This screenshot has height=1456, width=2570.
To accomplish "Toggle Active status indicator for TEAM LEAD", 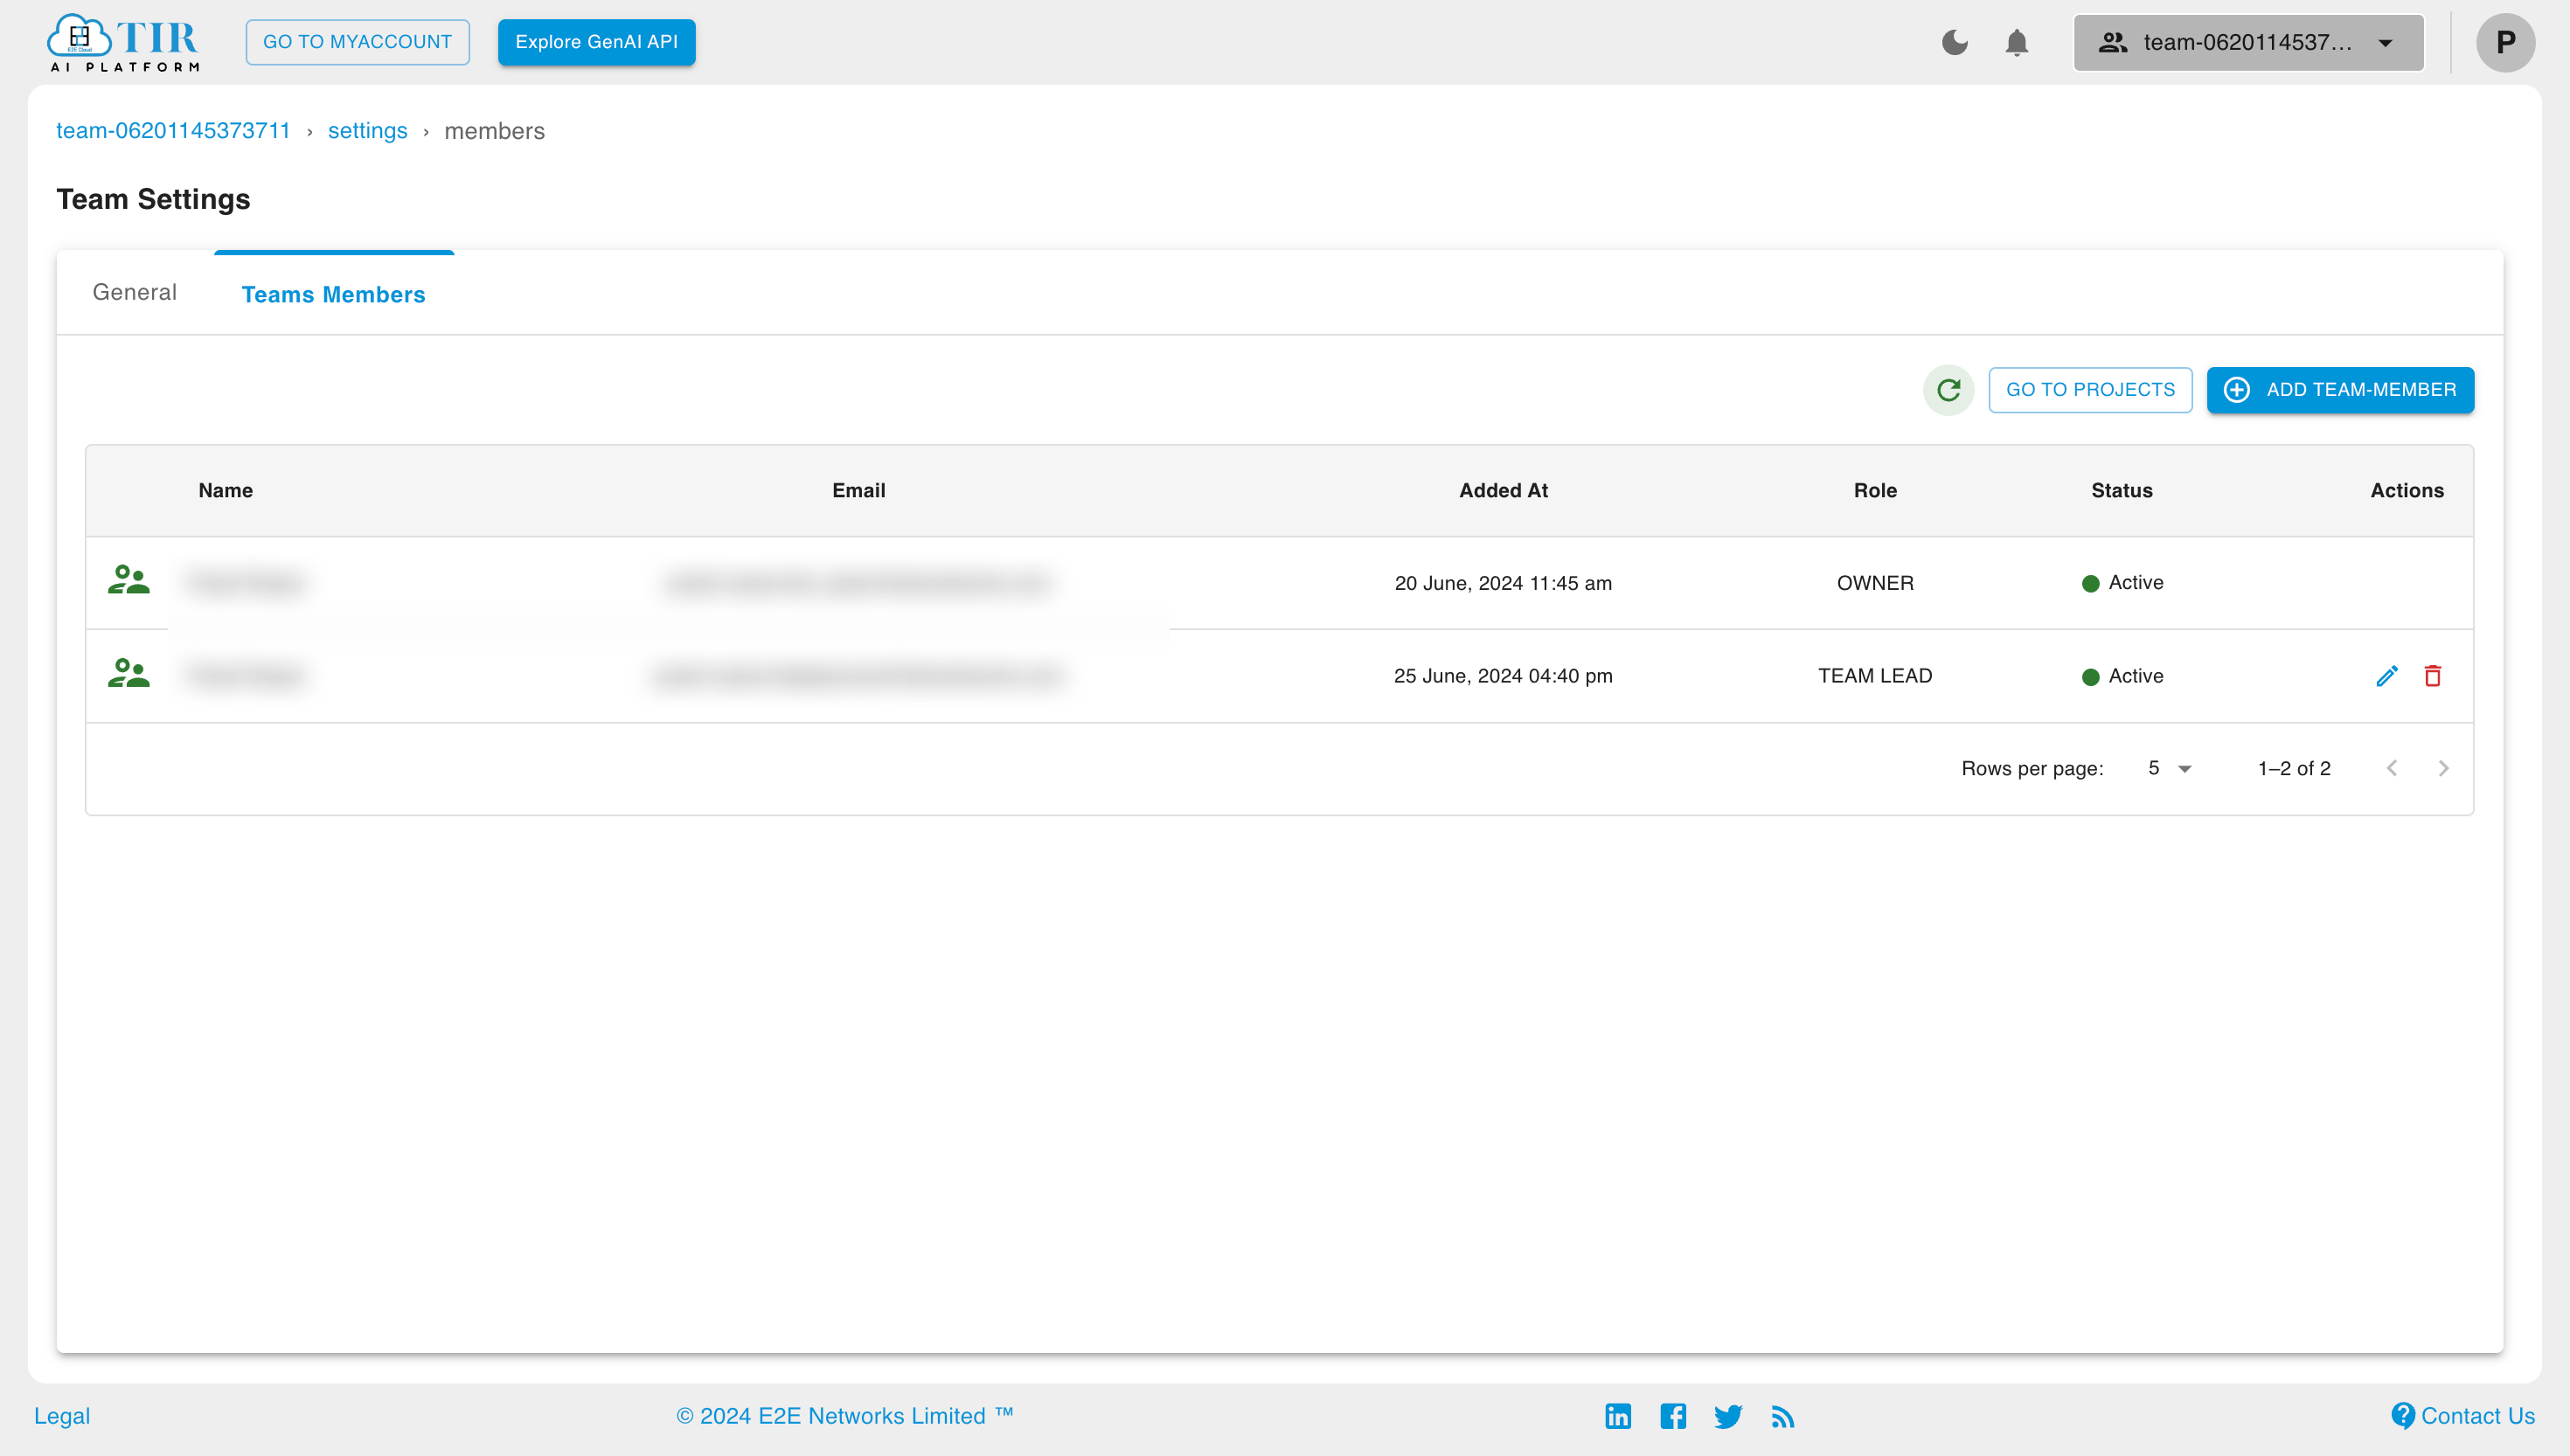I will [2092, 676].
